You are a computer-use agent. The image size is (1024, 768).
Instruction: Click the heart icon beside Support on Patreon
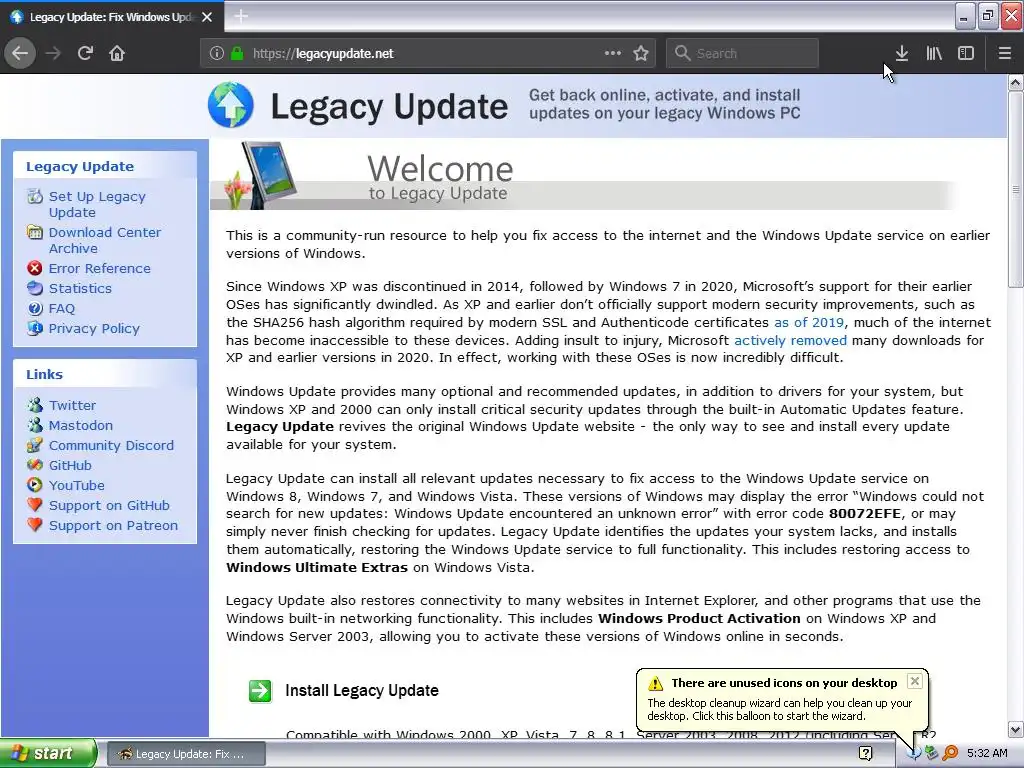pos(35,525)
